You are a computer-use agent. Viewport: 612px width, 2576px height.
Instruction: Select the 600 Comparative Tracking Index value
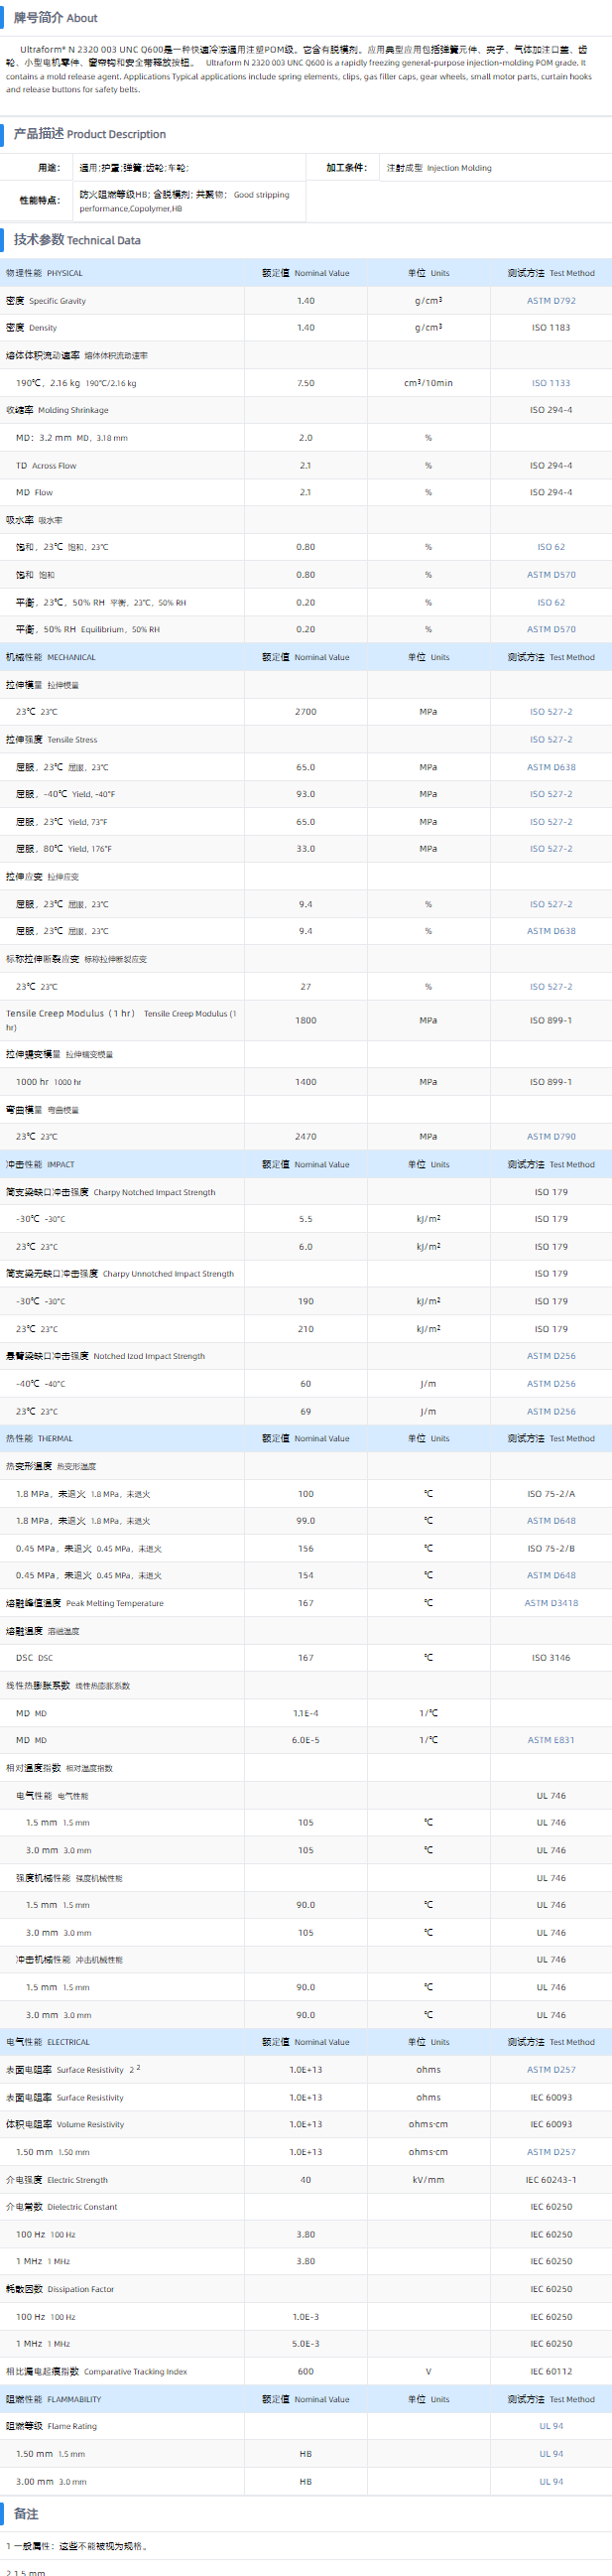pos(306,2371)
